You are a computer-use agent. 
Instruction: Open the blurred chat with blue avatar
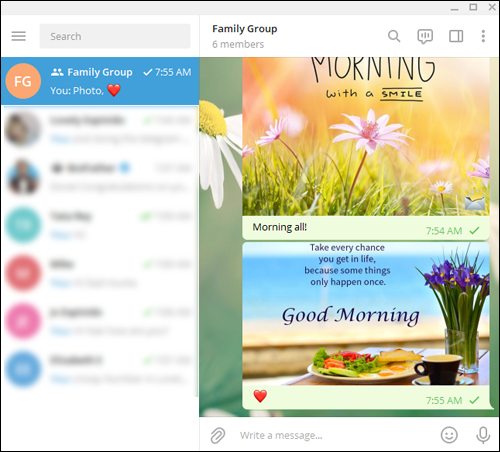pyautogui.click(x=100, y=369)
